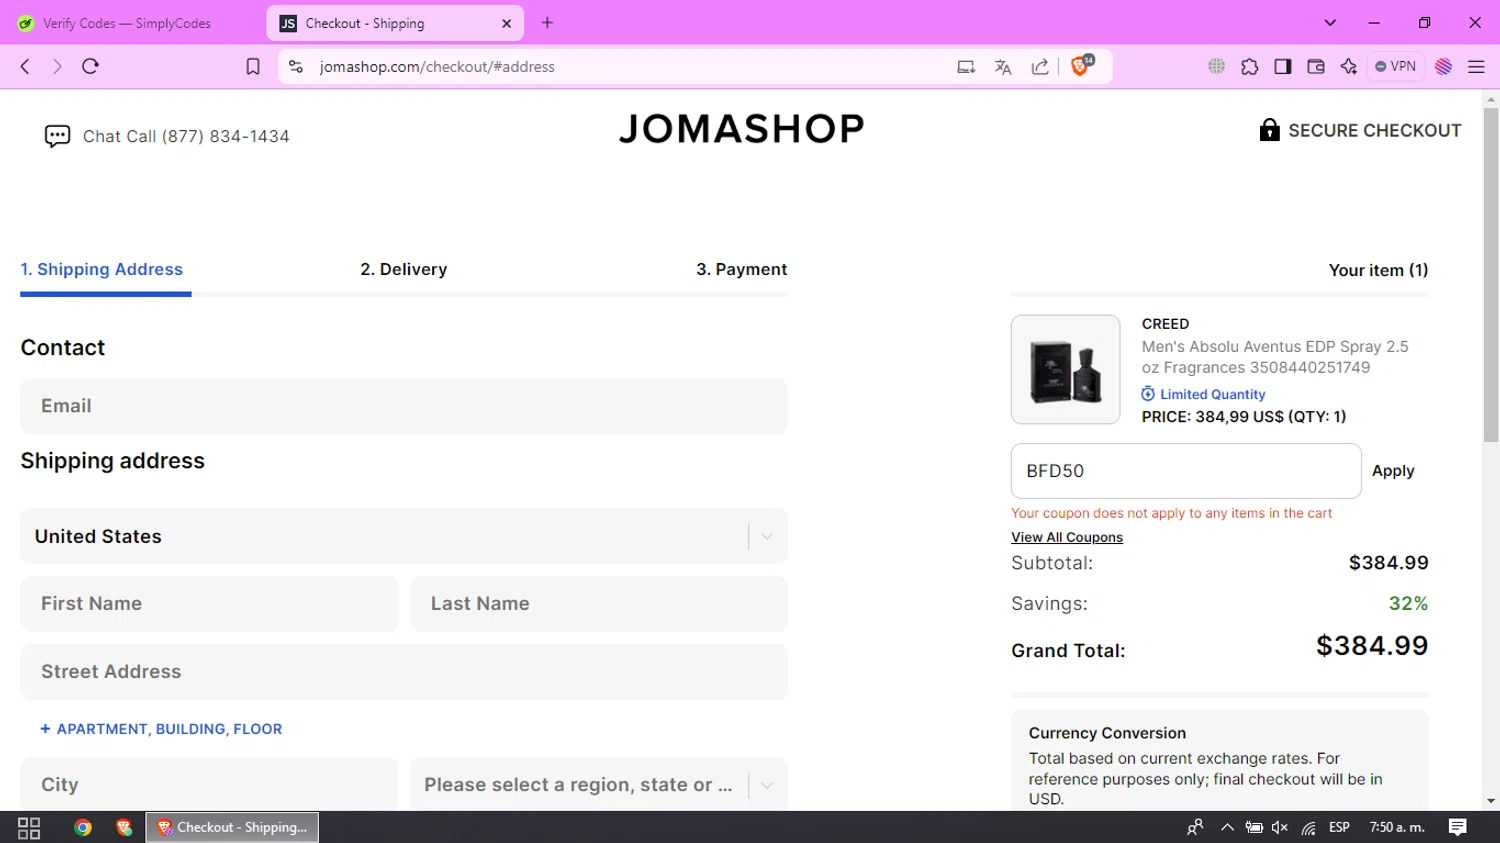Open the translate page icon

click(x=1003, y=67)
